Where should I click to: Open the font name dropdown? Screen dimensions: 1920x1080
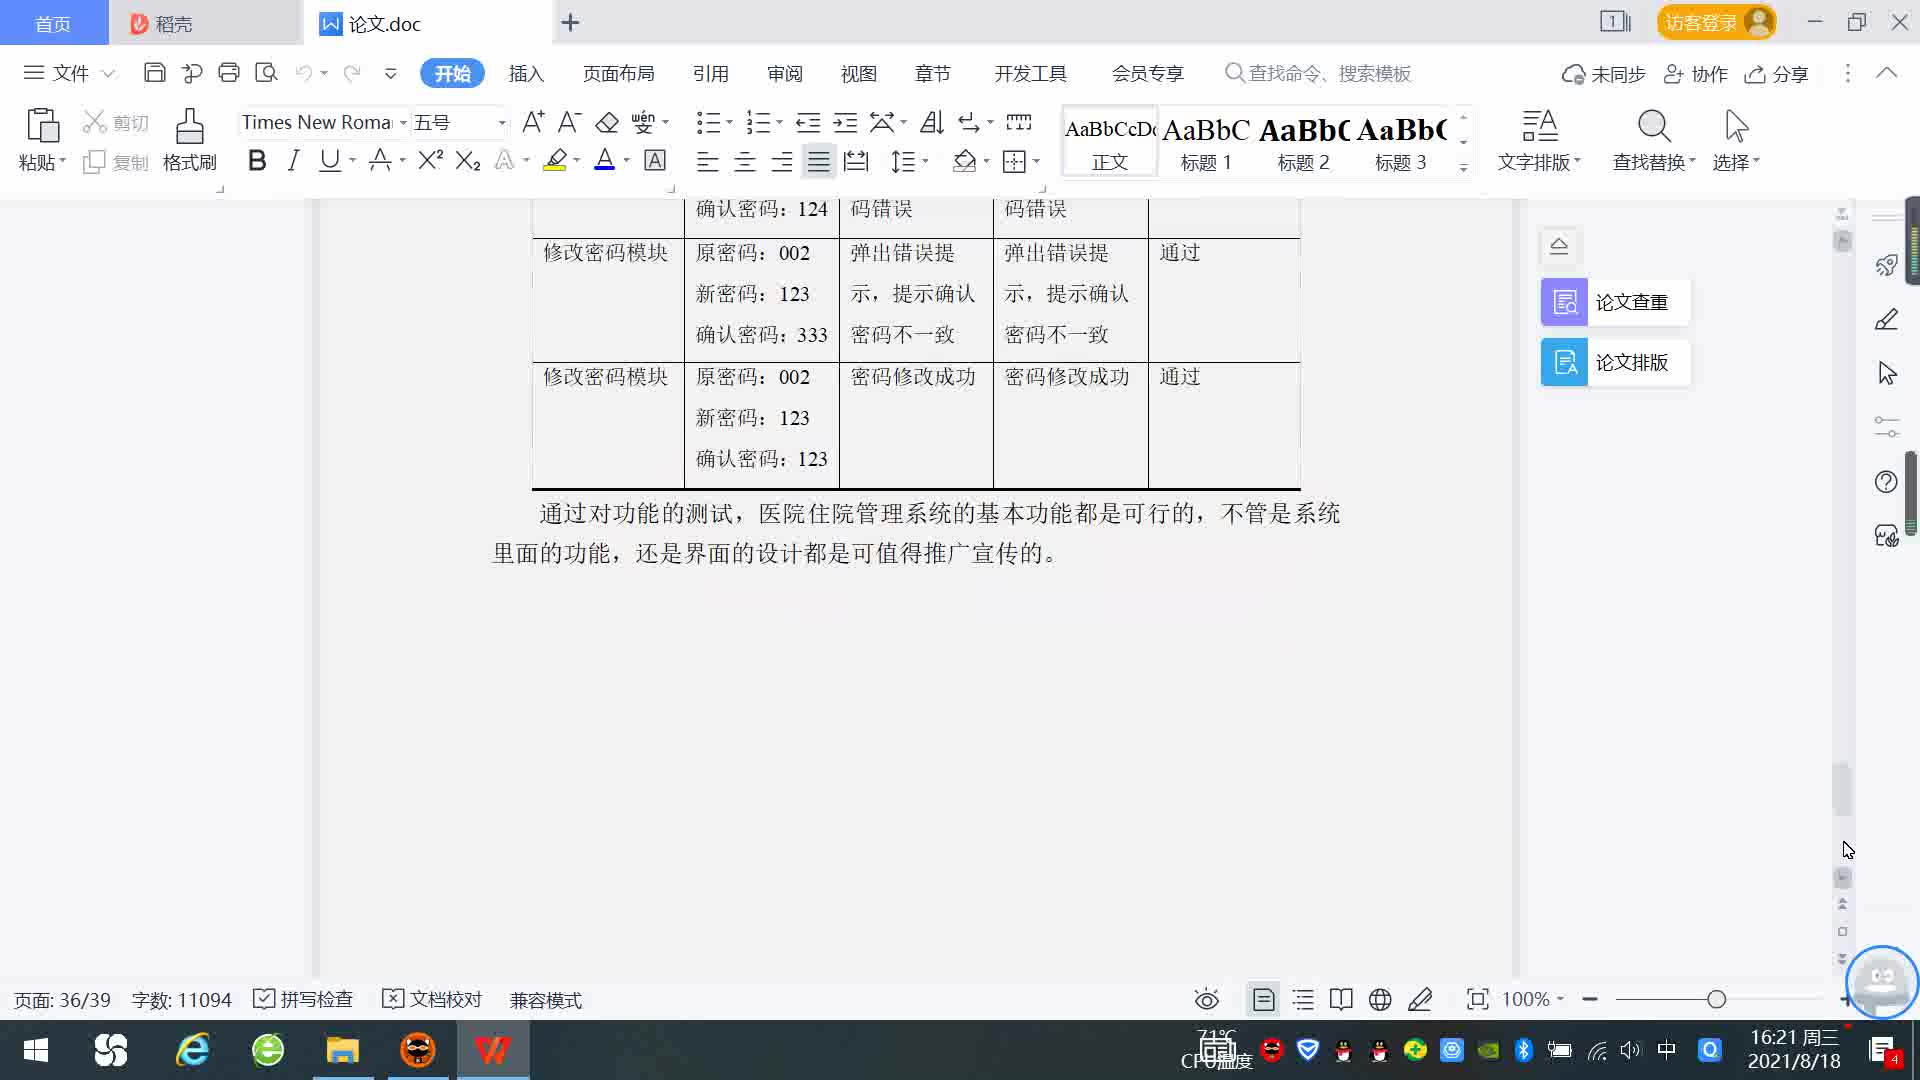(403, 123)
